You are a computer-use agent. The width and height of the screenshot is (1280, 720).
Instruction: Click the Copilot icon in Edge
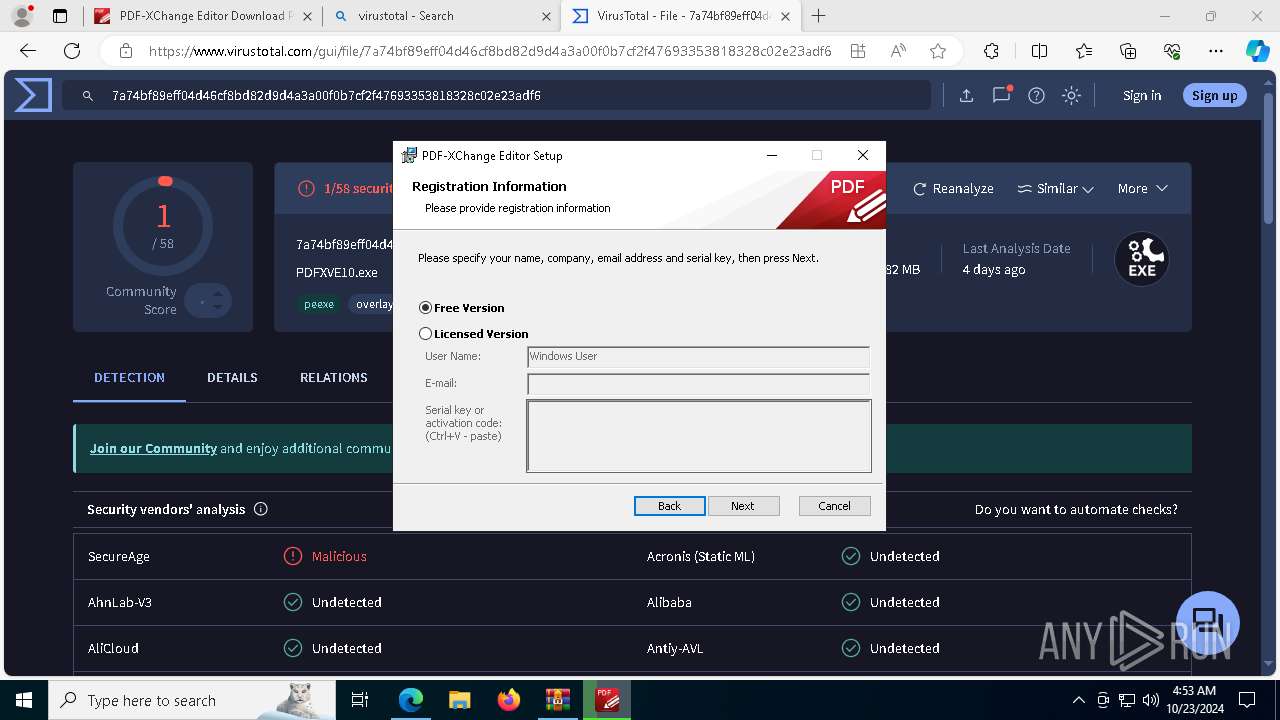pos(1257,51)
